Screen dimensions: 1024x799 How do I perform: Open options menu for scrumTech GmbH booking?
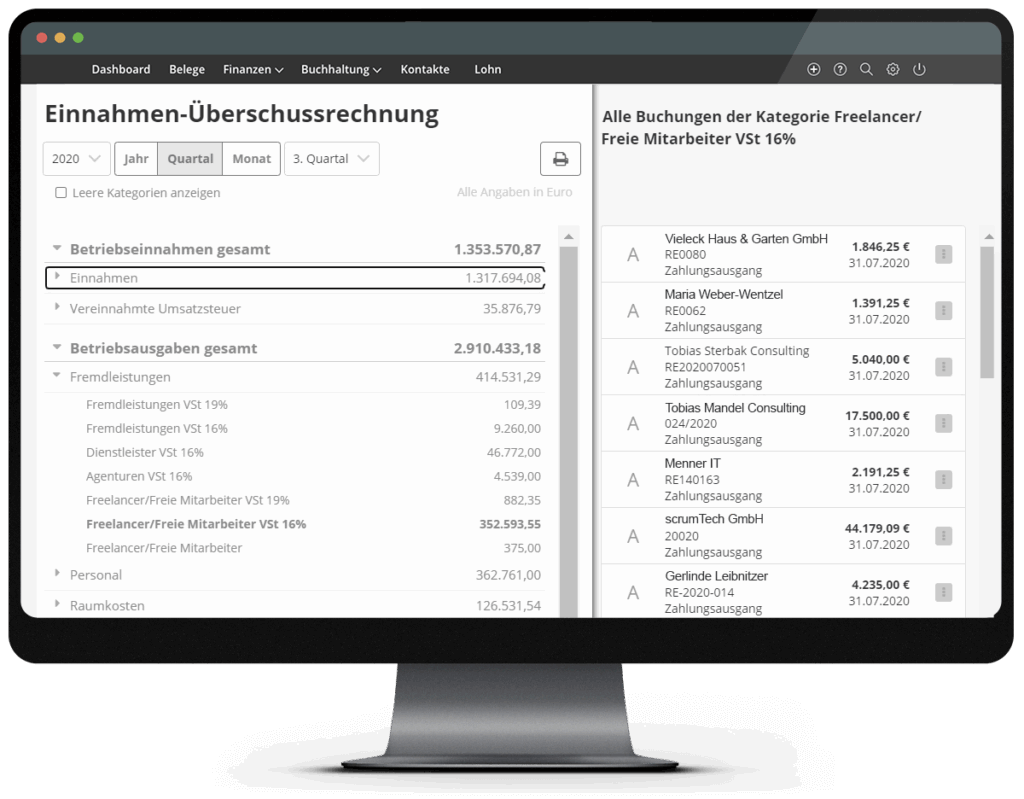pos(942,536)
